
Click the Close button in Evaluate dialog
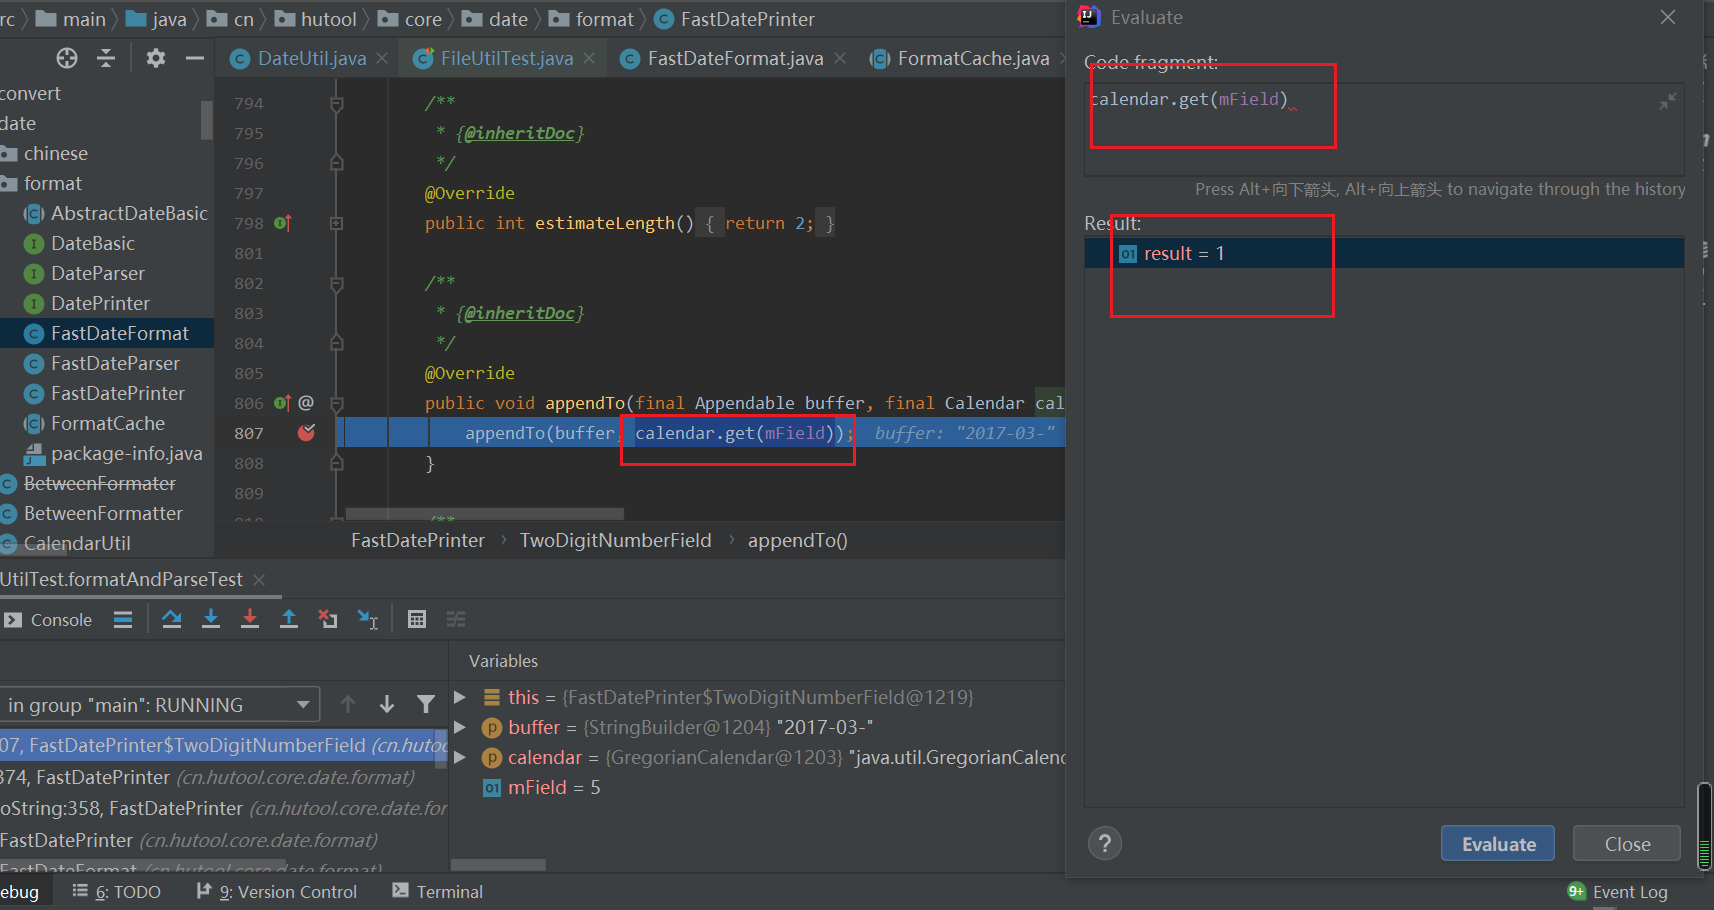click(x=1627, y=844)
